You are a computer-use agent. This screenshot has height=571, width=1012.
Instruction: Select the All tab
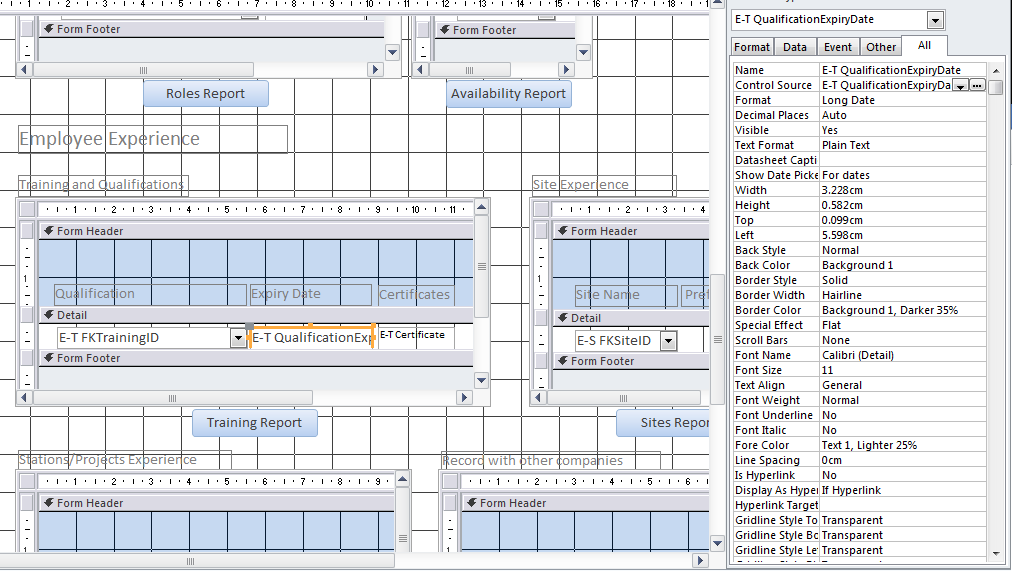924,46
